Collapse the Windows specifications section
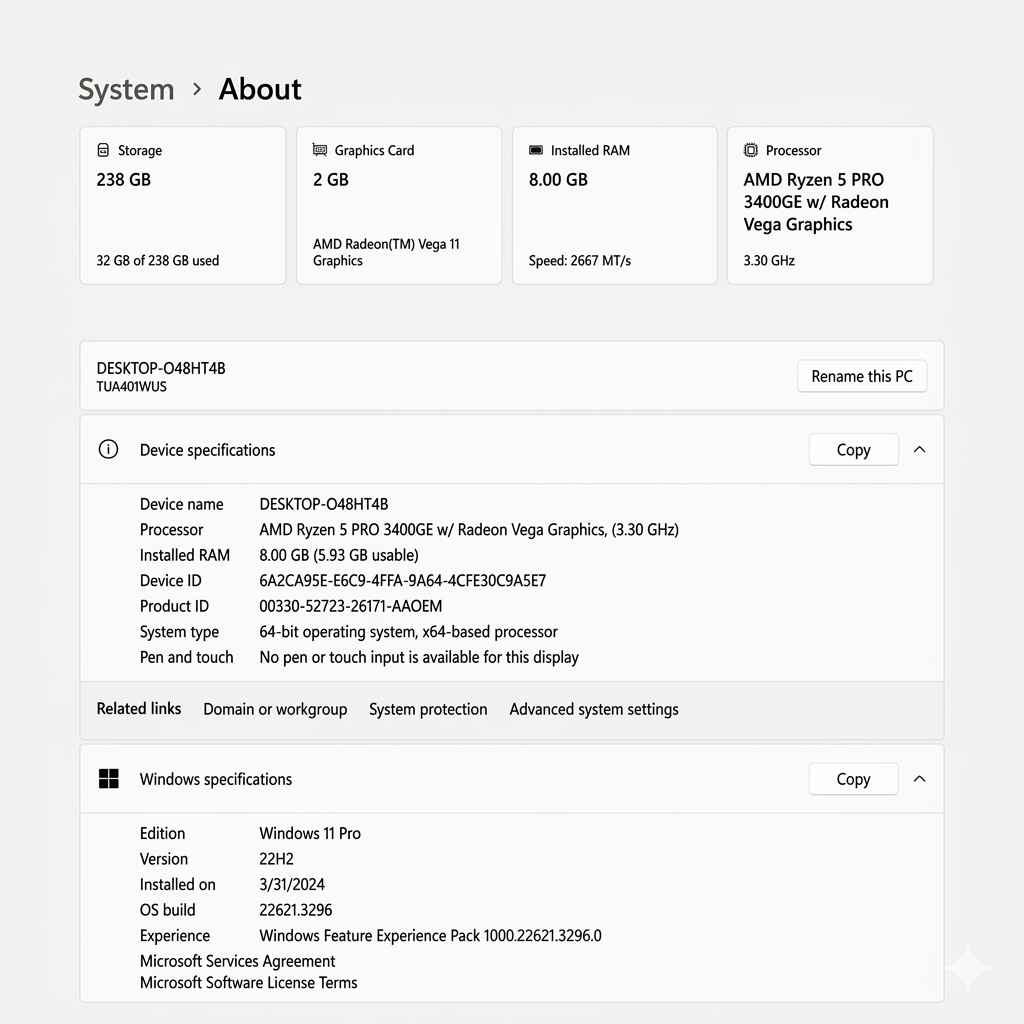The image size is (1024, 1024). [x=920, y=778]
